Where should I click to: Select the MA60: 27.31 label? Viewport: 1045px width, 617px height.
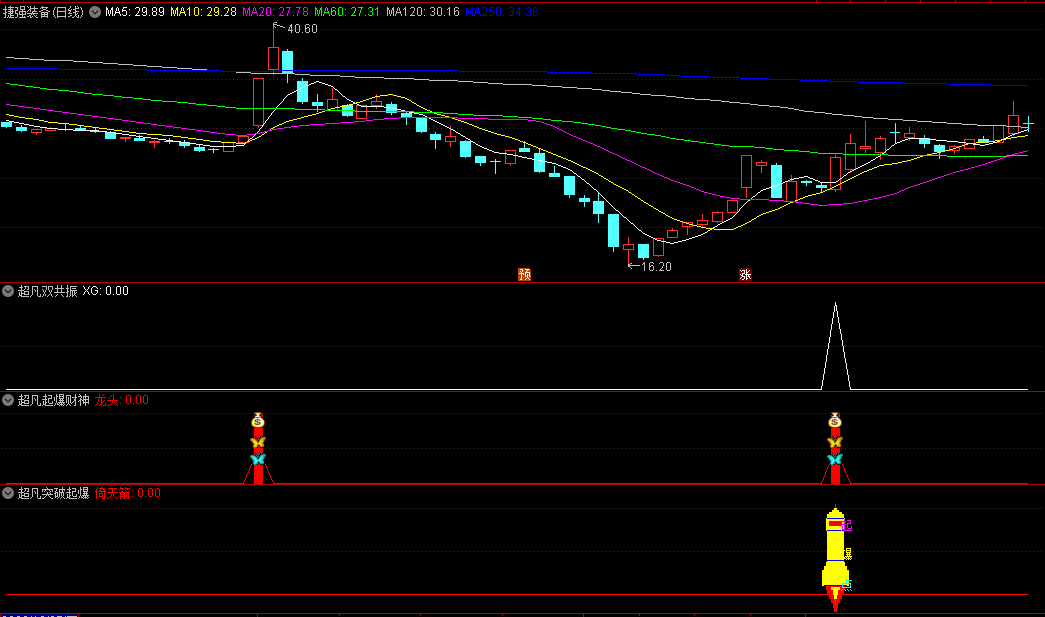click(x=347, y=12)
